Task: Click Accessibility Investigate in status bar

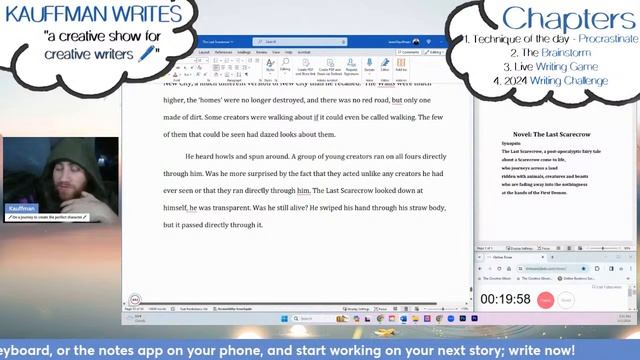Action: coord(233,309)
